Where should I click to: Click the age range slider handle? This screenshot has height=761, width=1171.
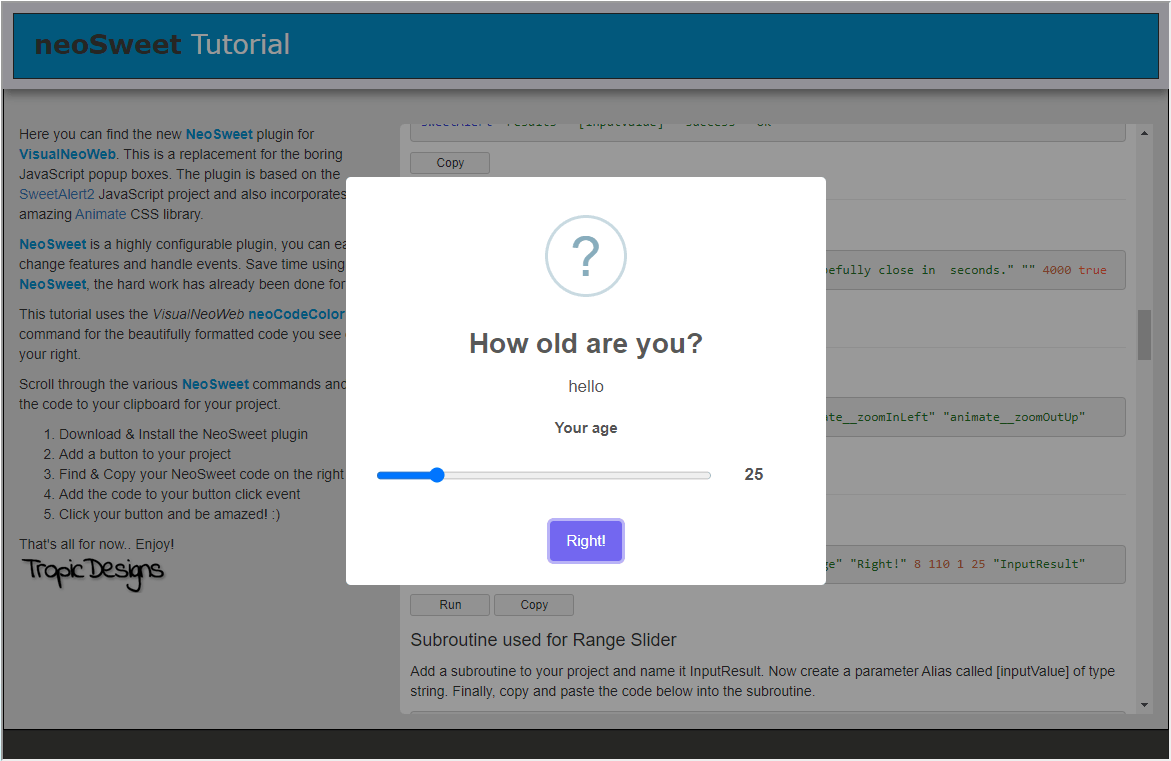coord(438,475)
